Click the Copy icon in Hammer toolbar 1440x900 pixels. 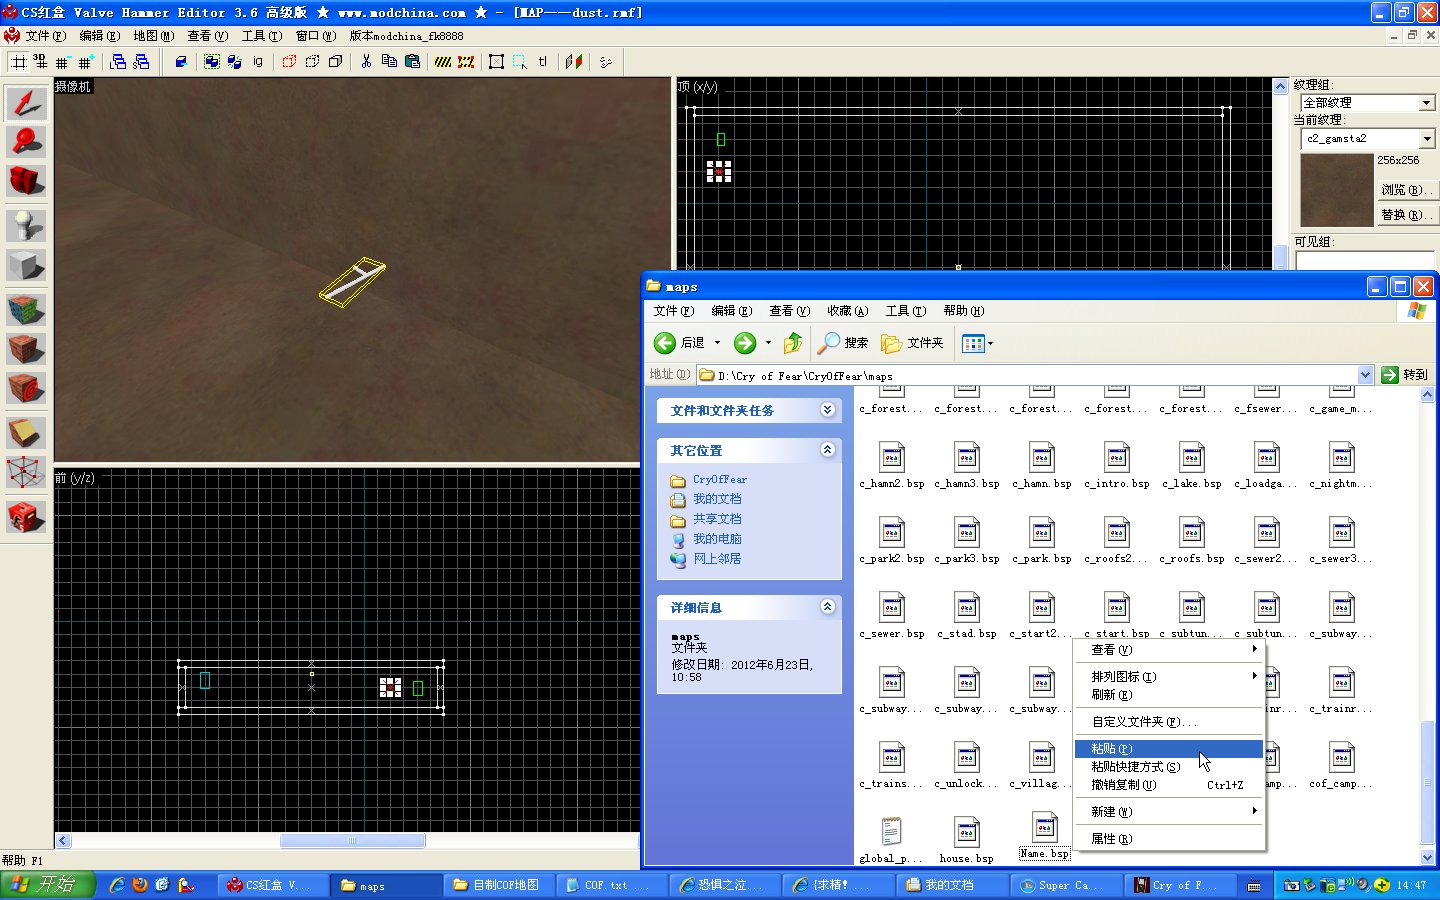coord(389,62)
